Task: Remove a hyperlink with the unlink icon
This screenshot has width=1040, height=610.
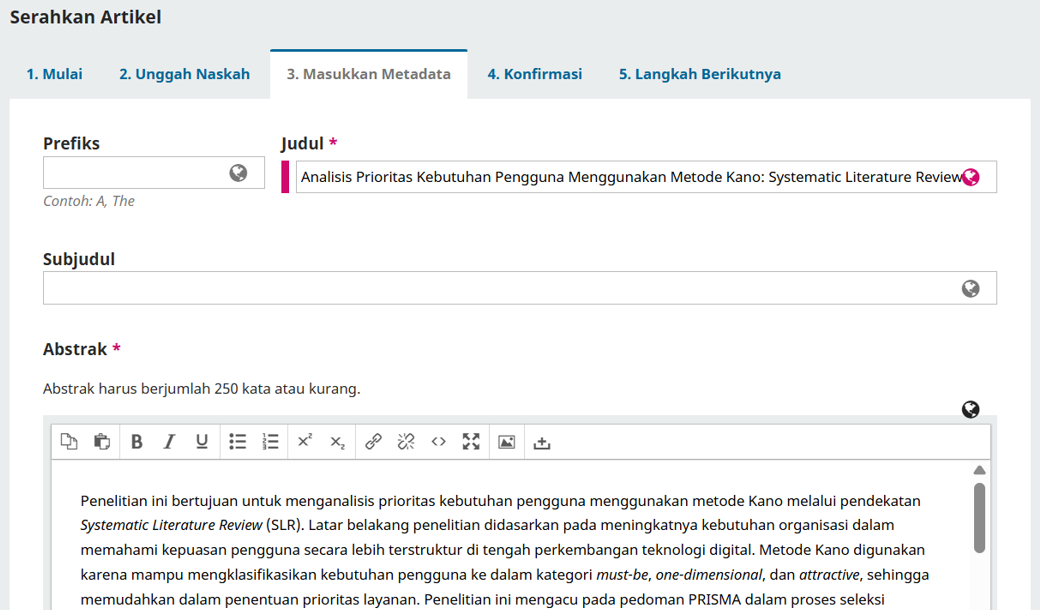Action: pyautogui.click(x=405, y=441)
